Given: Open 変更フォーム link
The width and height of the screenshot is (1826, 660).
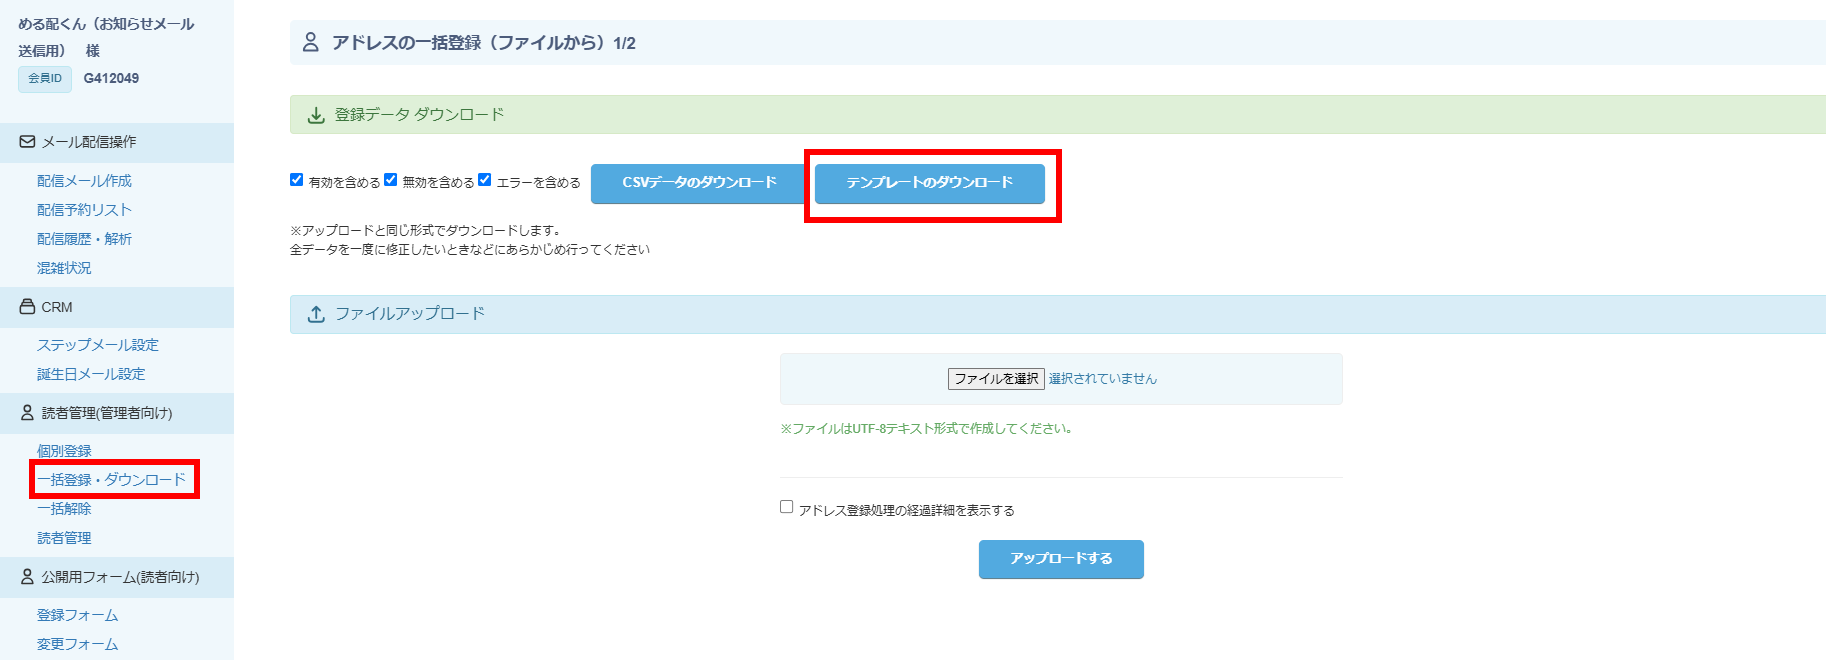Looking at the screenshot, I should pos(77,644).
